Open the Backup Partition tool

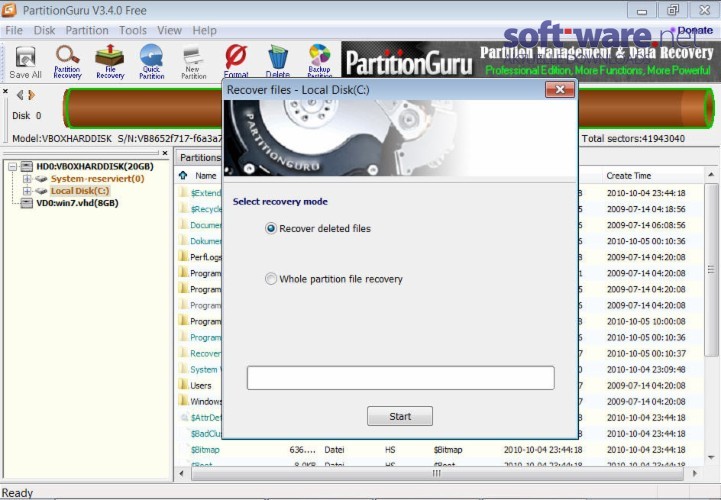tap(319, 61)
